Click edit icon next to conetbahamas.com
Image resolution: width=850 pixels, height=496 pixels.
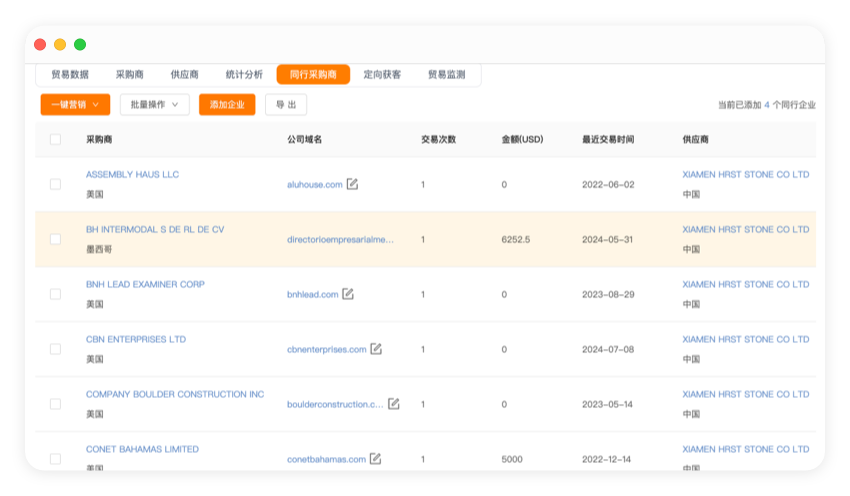(375, 459)
